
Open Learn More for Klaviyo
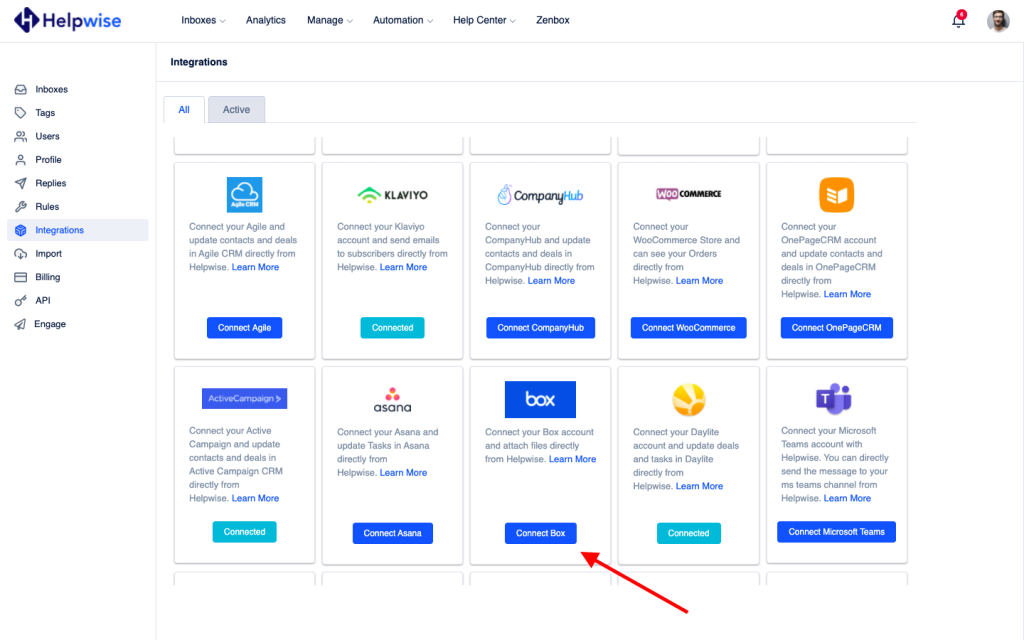pyautogui.click(x=404, y=267)
